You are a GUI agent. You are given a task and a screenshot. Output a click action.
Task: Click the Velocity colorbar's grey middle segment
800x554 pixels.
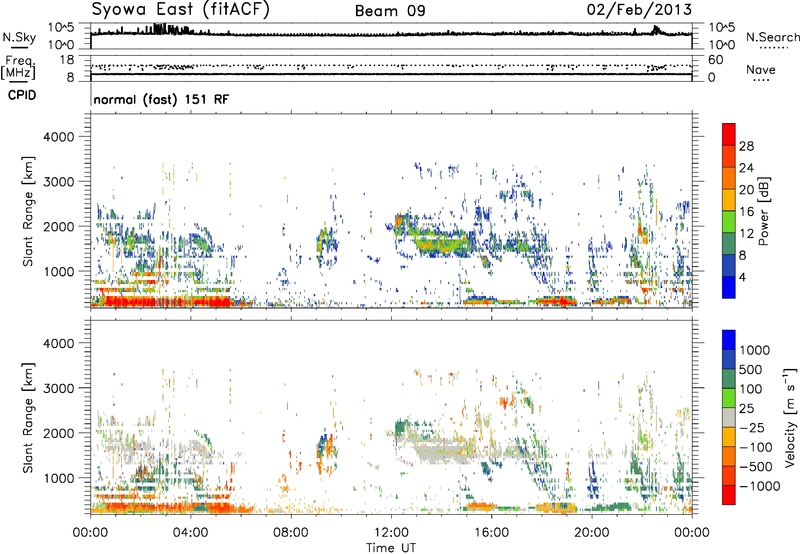coord(729,418)
